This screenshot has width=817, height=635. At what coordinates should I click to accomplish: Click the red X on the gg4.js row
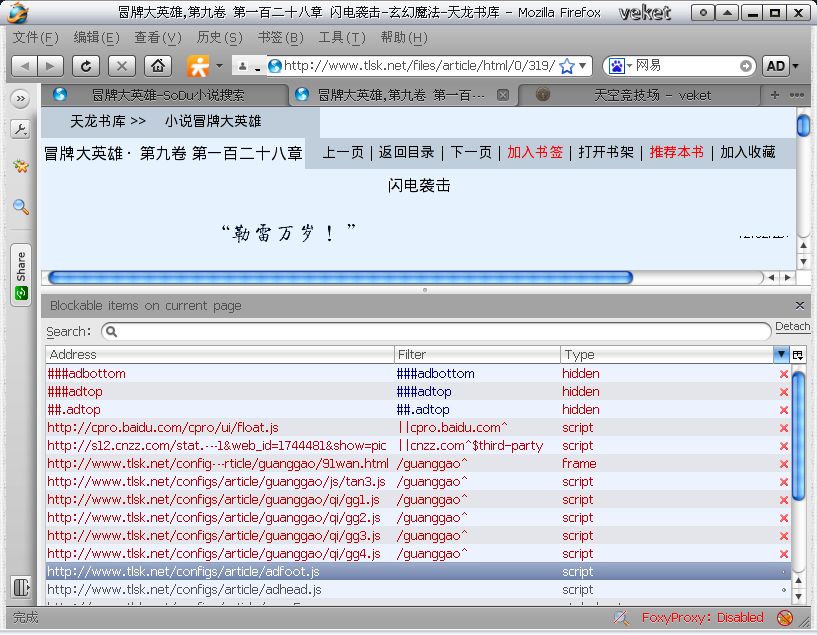click(x=784, y=554)
